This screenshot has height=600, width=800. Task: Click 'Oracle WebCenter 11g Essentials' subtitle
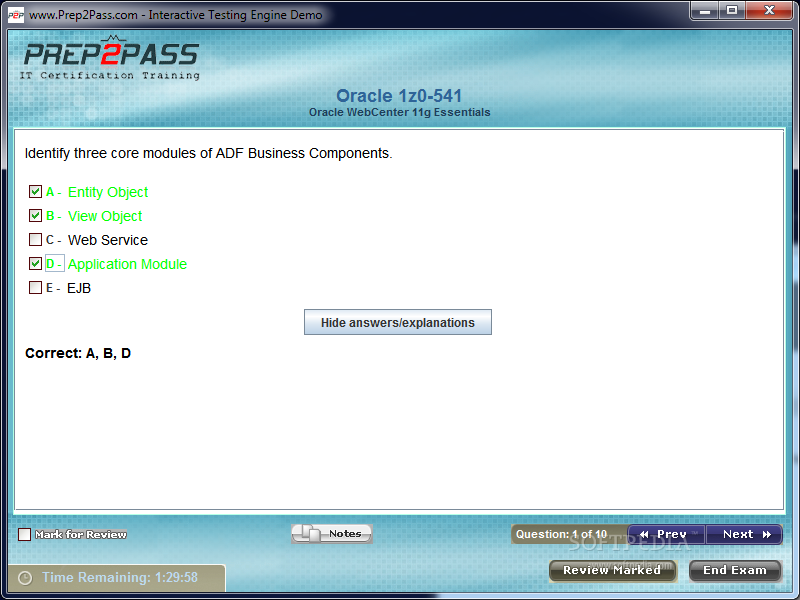399,112
